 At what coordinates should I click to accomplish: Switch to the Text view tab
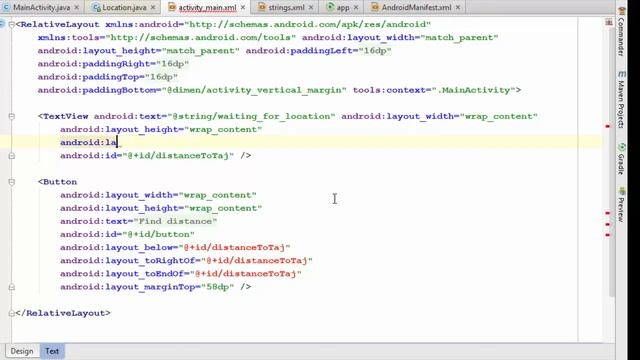(x=52, y=351)
